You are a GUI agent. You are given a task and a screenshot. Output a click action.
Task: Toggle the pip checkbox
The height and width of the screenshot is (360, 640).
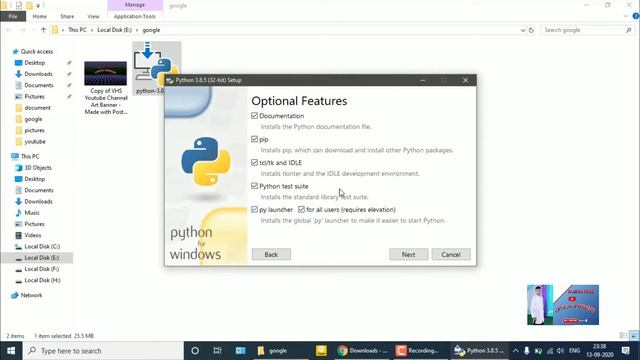255,139
